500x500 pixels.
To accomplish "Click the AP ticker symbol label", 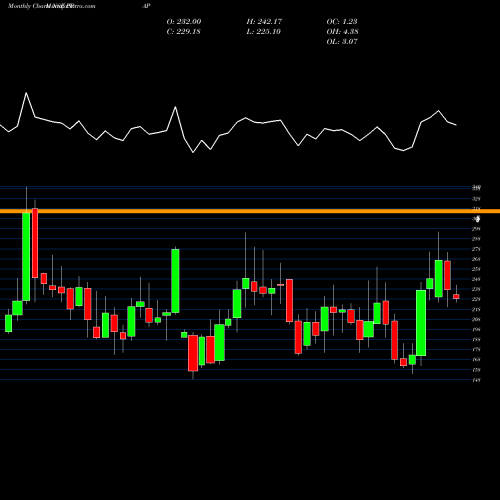I will 146,6.
